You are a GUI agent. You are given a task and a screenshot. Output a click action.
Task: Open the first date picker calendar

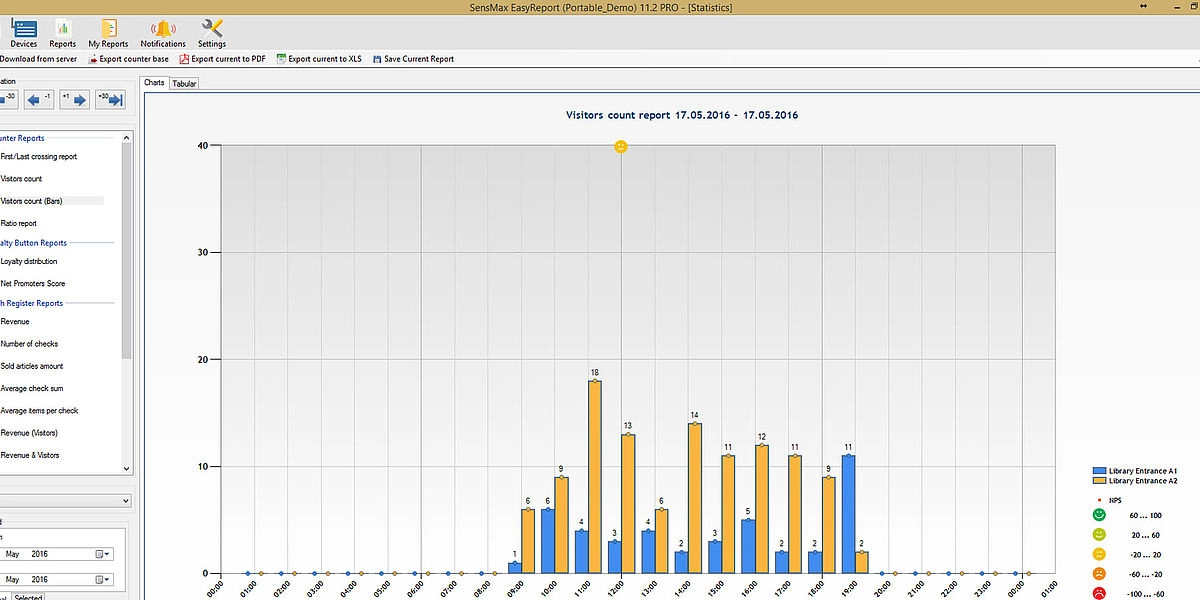click(103, 554)
